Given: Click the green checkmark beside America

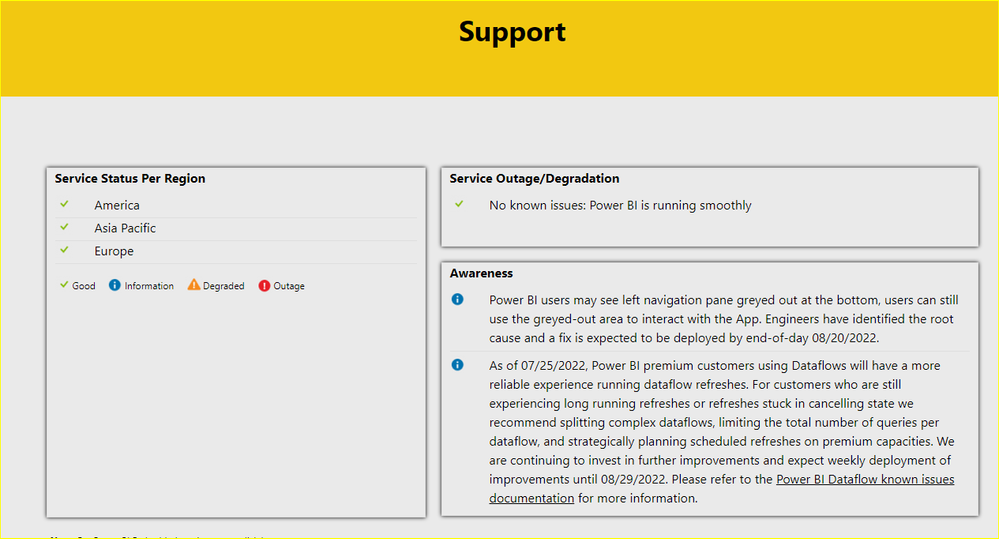Looking at the screenshot, I should (64, 204).
